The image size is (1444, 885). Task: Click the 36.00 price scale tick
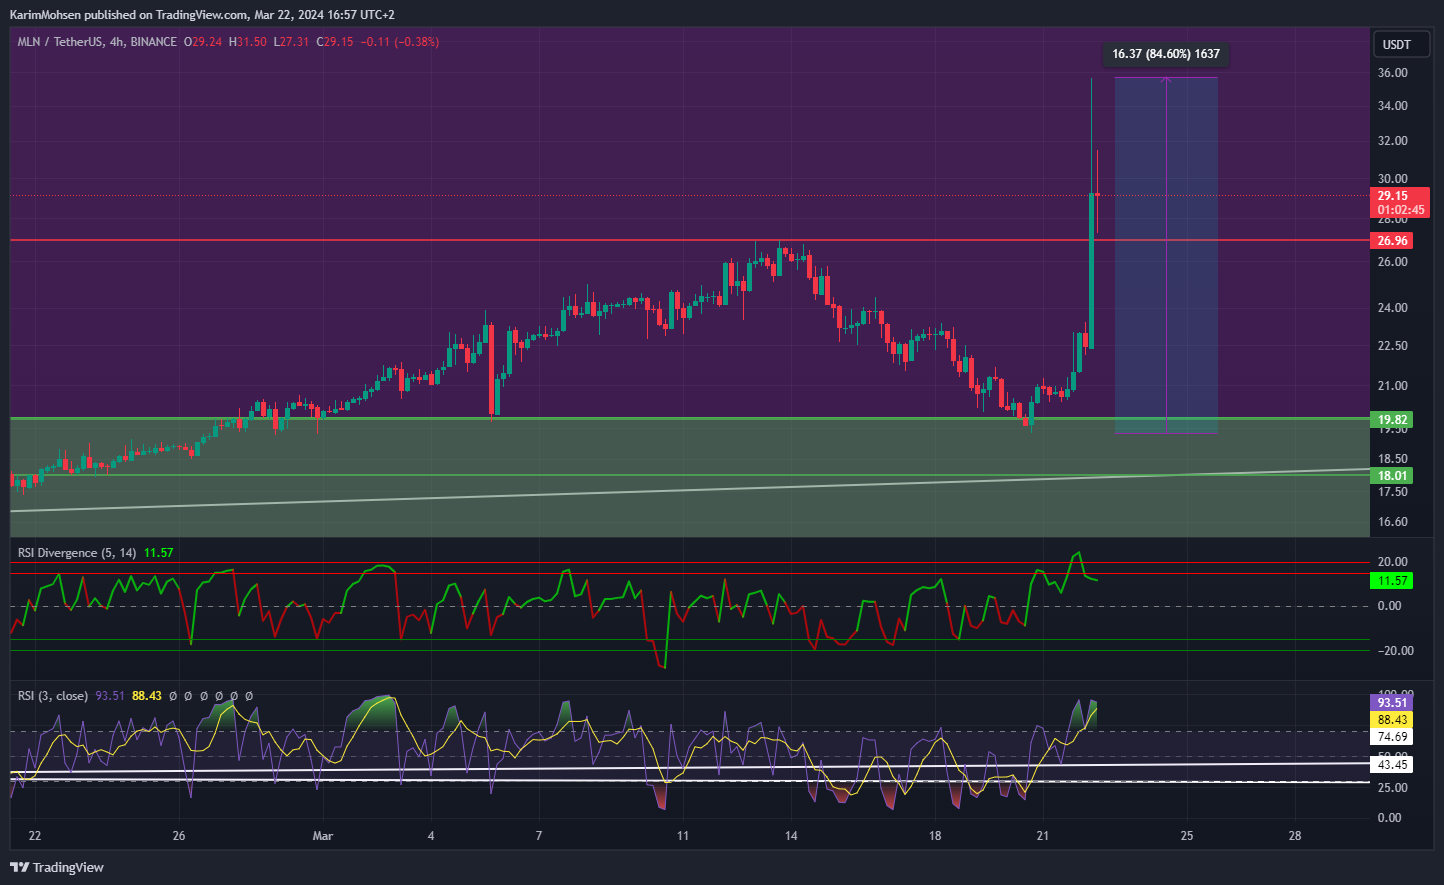point(1392,73)
